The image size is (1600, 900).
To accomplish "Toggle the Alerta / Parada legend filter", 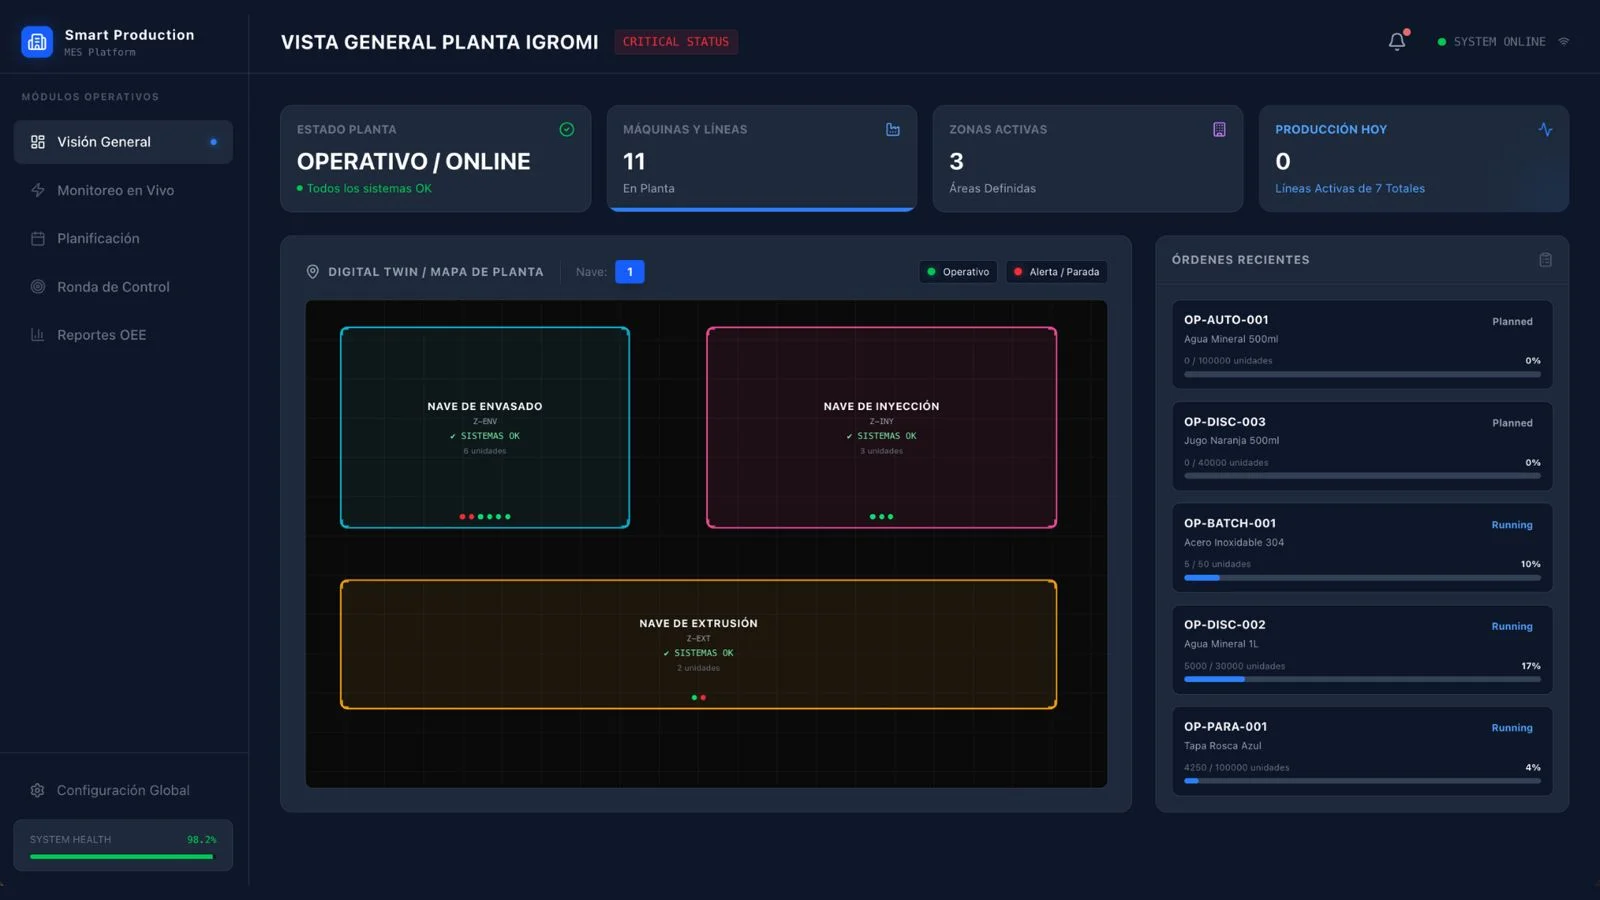I will coord(1056,272).
